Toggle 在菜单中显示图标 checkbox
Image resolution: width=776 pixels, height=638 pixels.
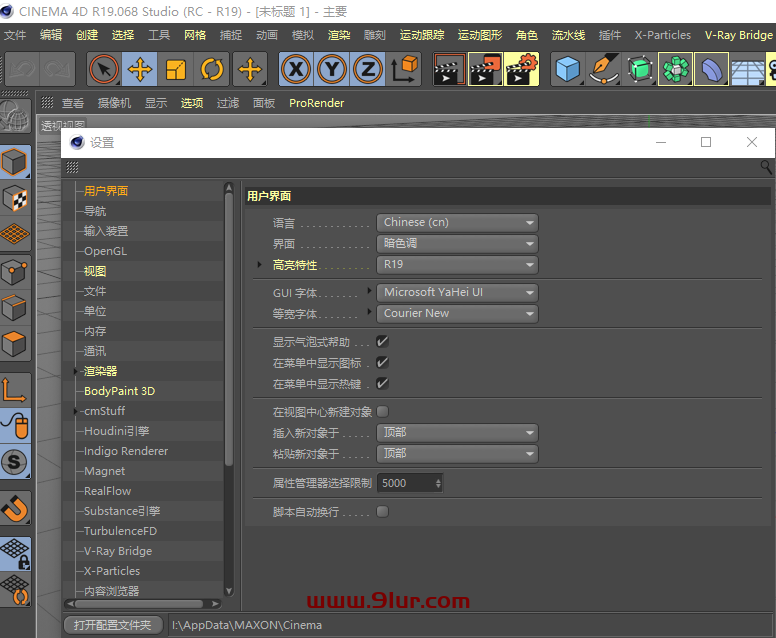pyautogui.click(x=382, y=363)
